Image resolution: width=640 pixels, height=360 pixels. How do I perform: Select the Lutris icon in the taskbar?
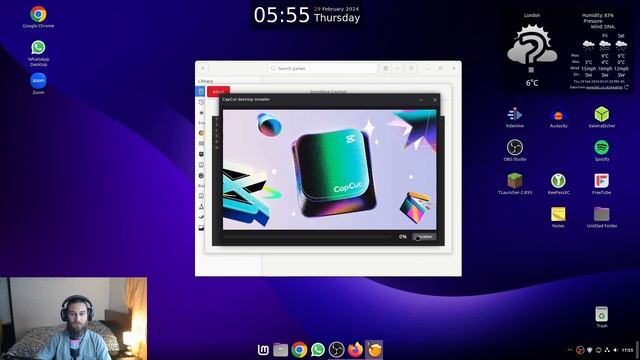[374, 350]
